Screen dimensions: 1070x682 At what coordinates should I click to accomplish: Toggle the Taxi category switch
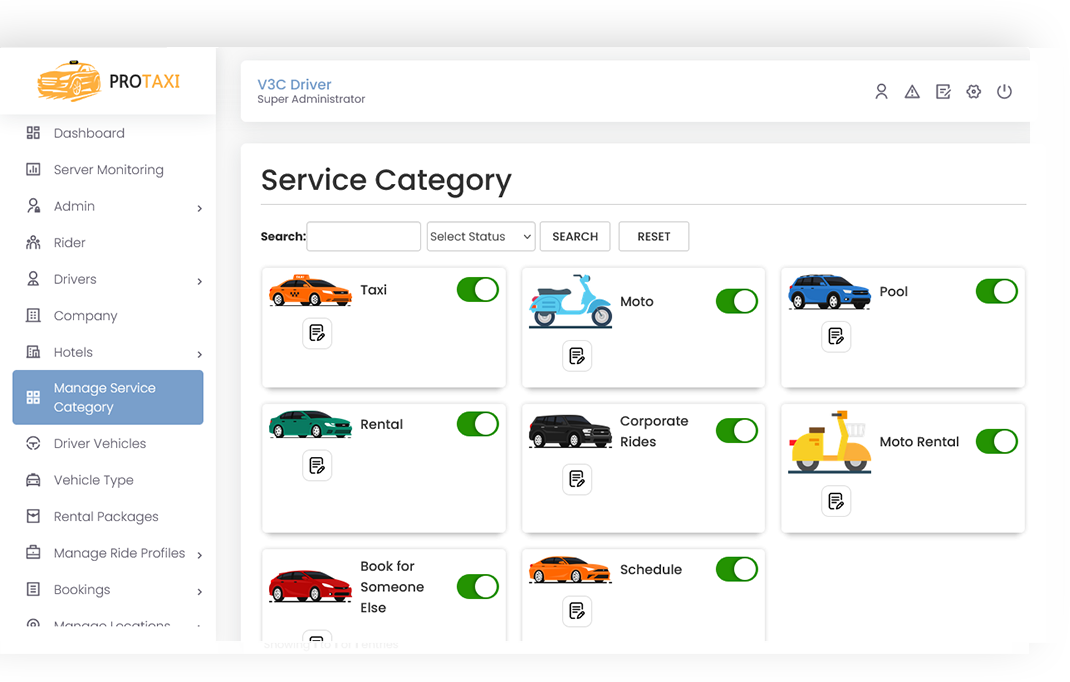tap(478, 289)
